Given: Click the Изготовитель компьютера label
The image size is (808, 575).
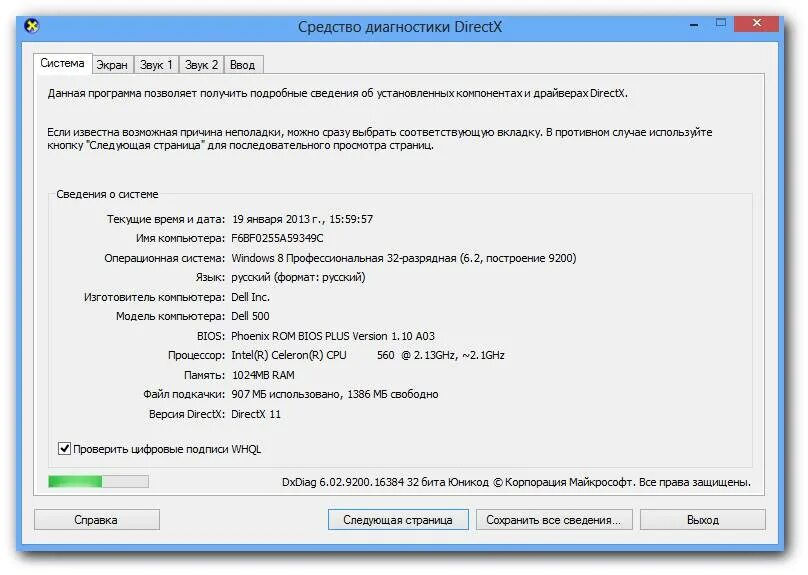Looking at the screenshot, I should 155,297.
